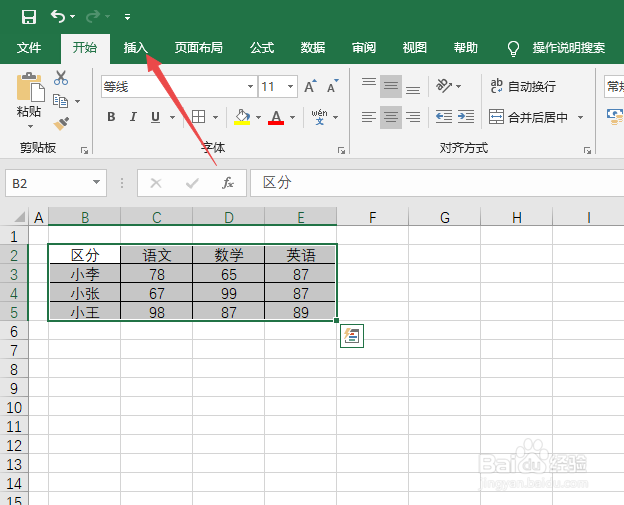624x505 pixels.
Task: Open the 帮助 tab
Action: click(466, 48)
